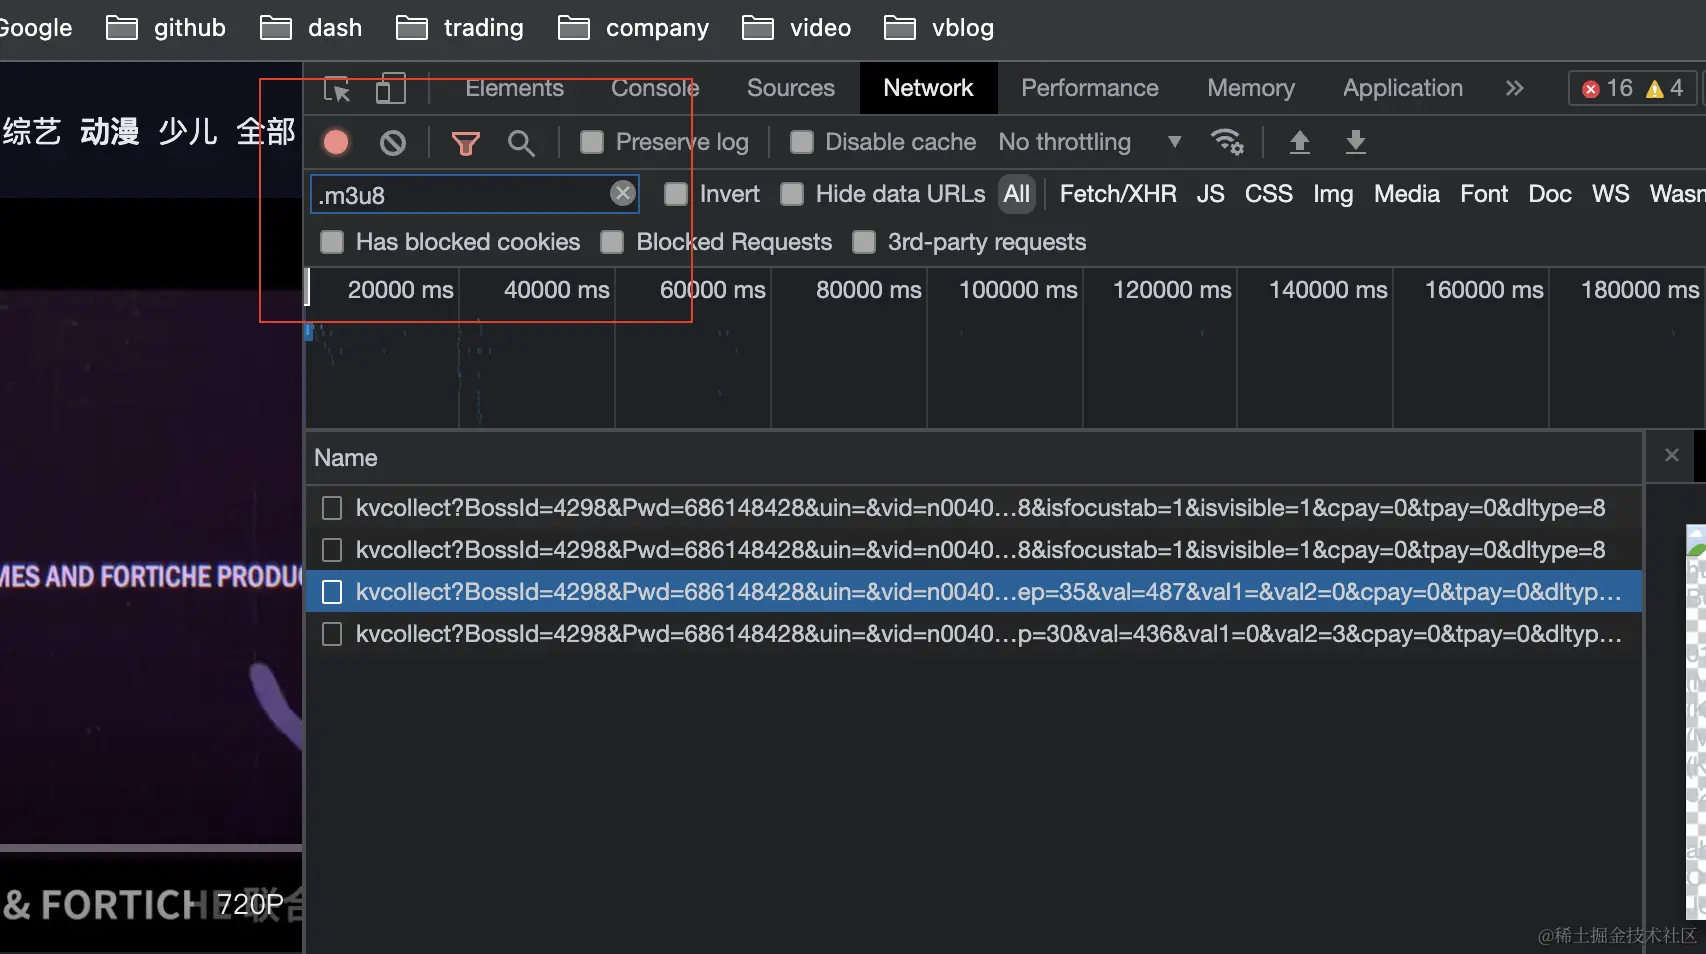Screen dimensions: 1706x954
Task: Open the 全部 category link
Action: (266, 131)
